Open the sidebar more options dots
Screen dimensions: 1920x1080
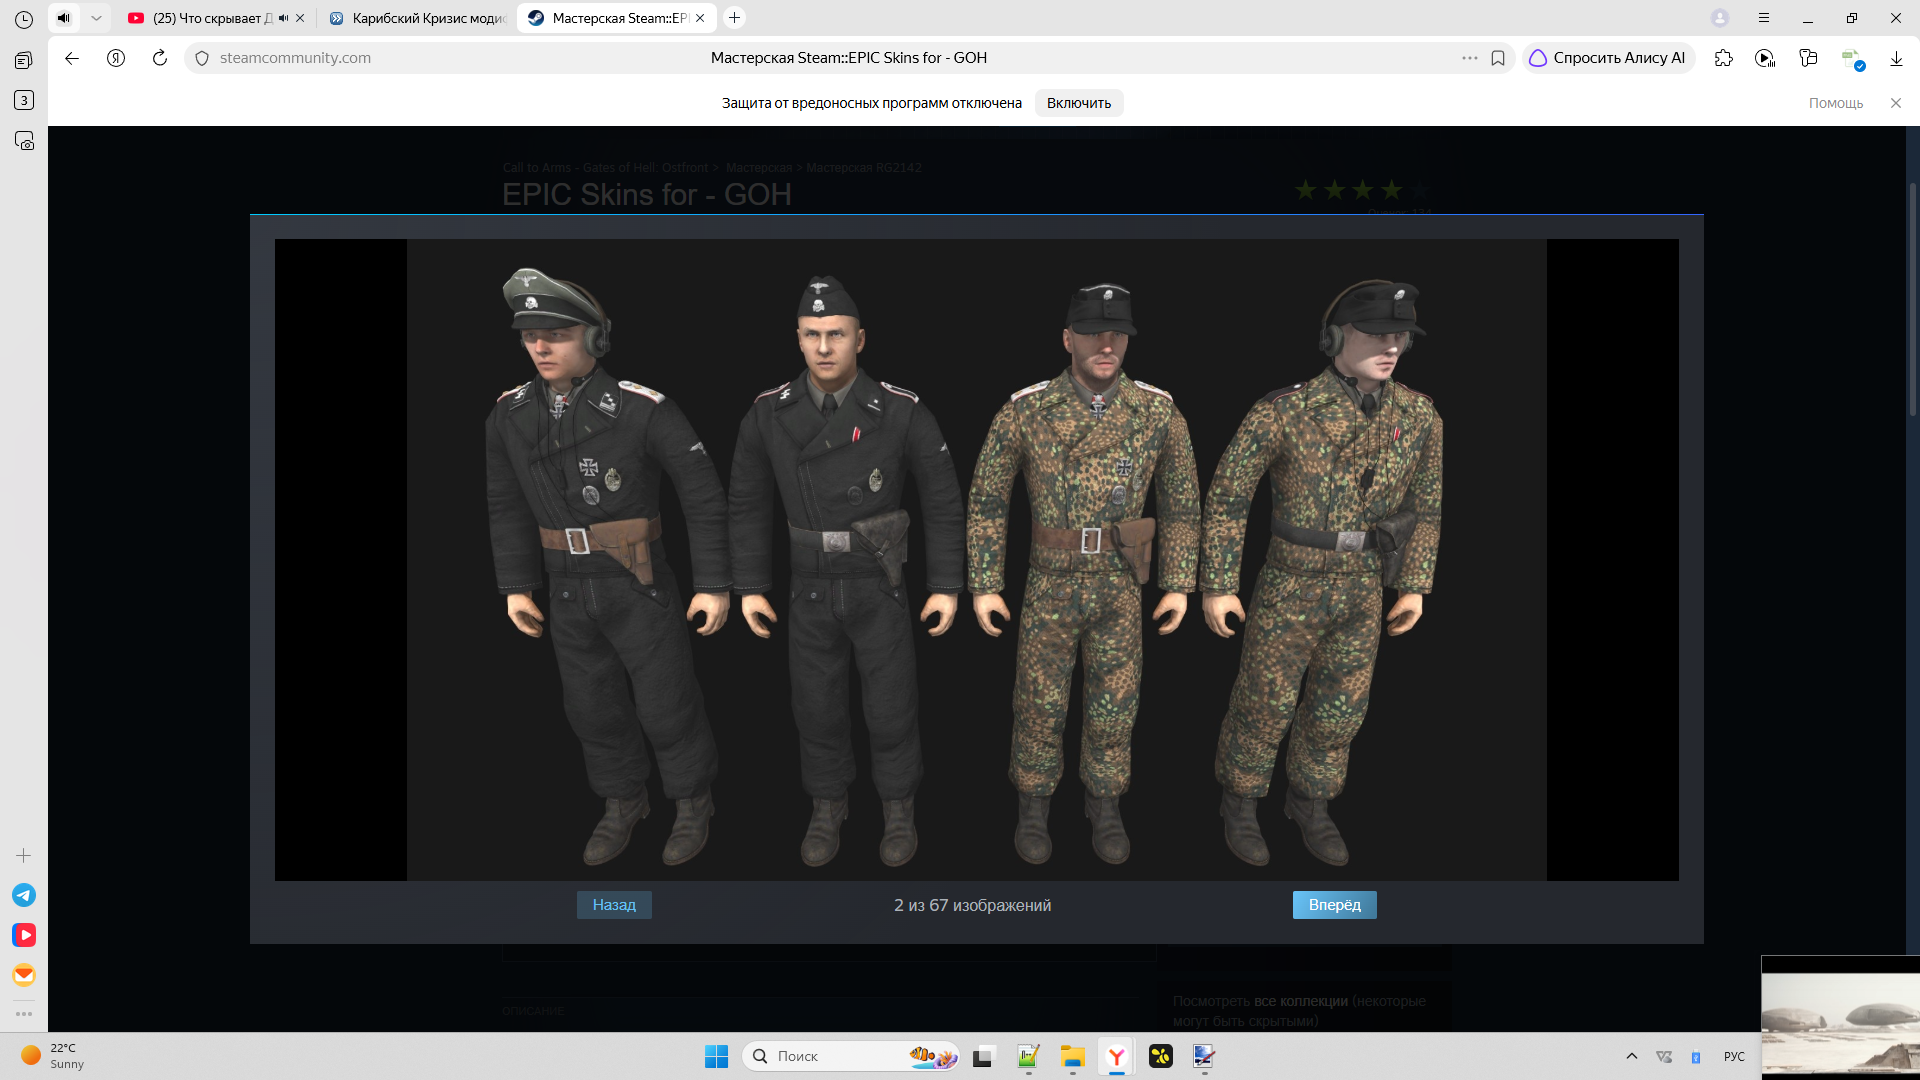pyautogui.click(x=24, y=1014)
